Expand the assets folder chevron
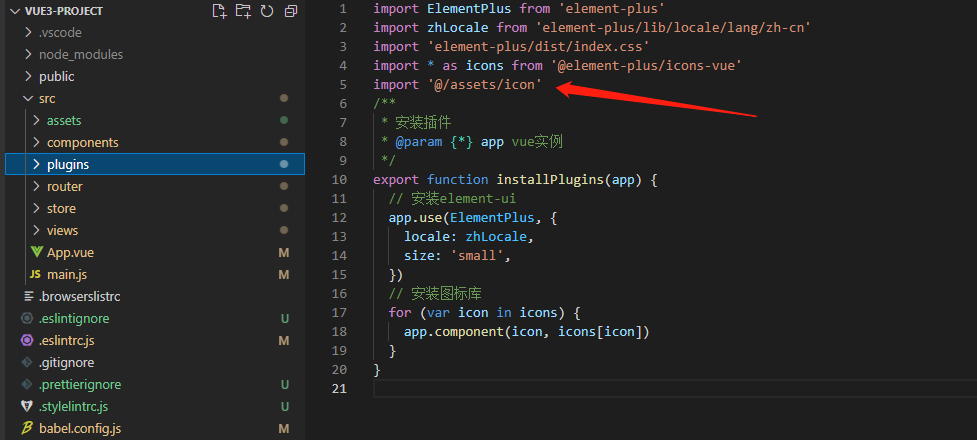Screen dimensions: 977x440 click(36, 120)
